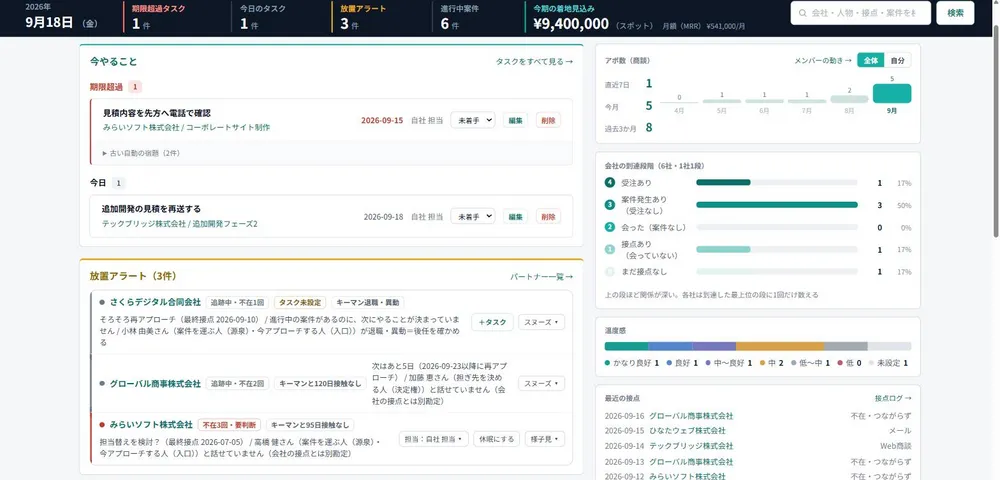Open パートナー一覧 link
This screenshot has width=1000, height=480.
click(x=541, y=277)
